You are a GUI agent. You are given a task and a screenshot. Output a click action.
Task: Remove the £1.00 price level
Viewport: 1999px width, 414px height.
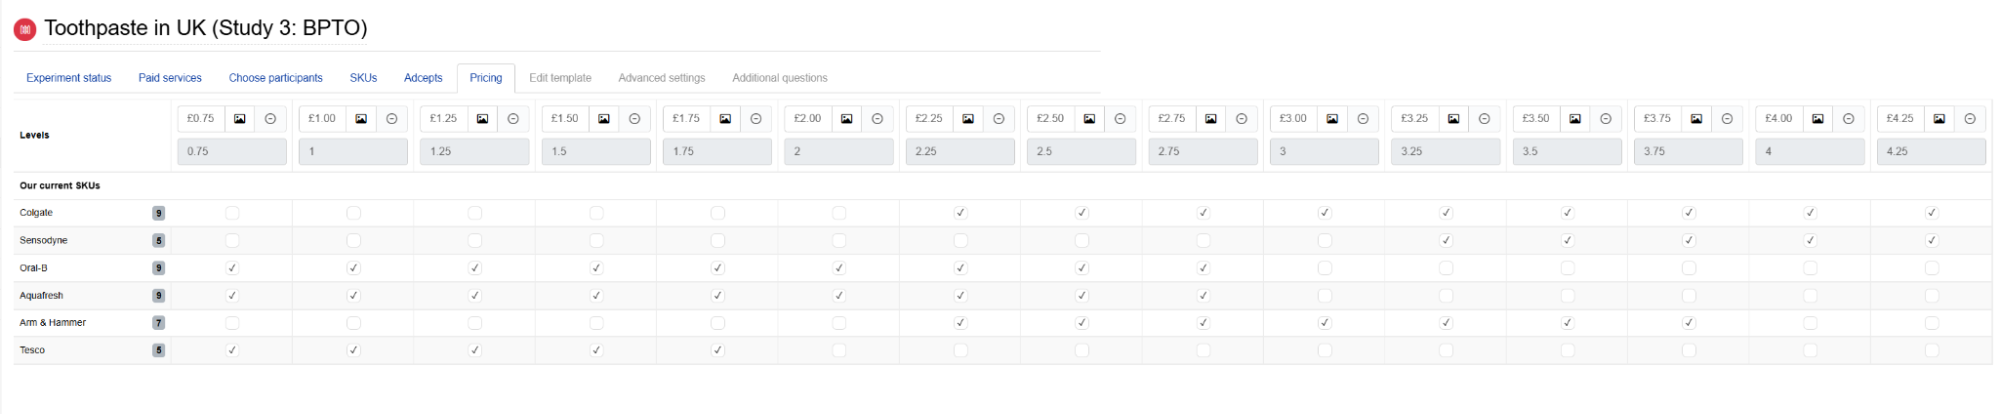pos(392,119)
